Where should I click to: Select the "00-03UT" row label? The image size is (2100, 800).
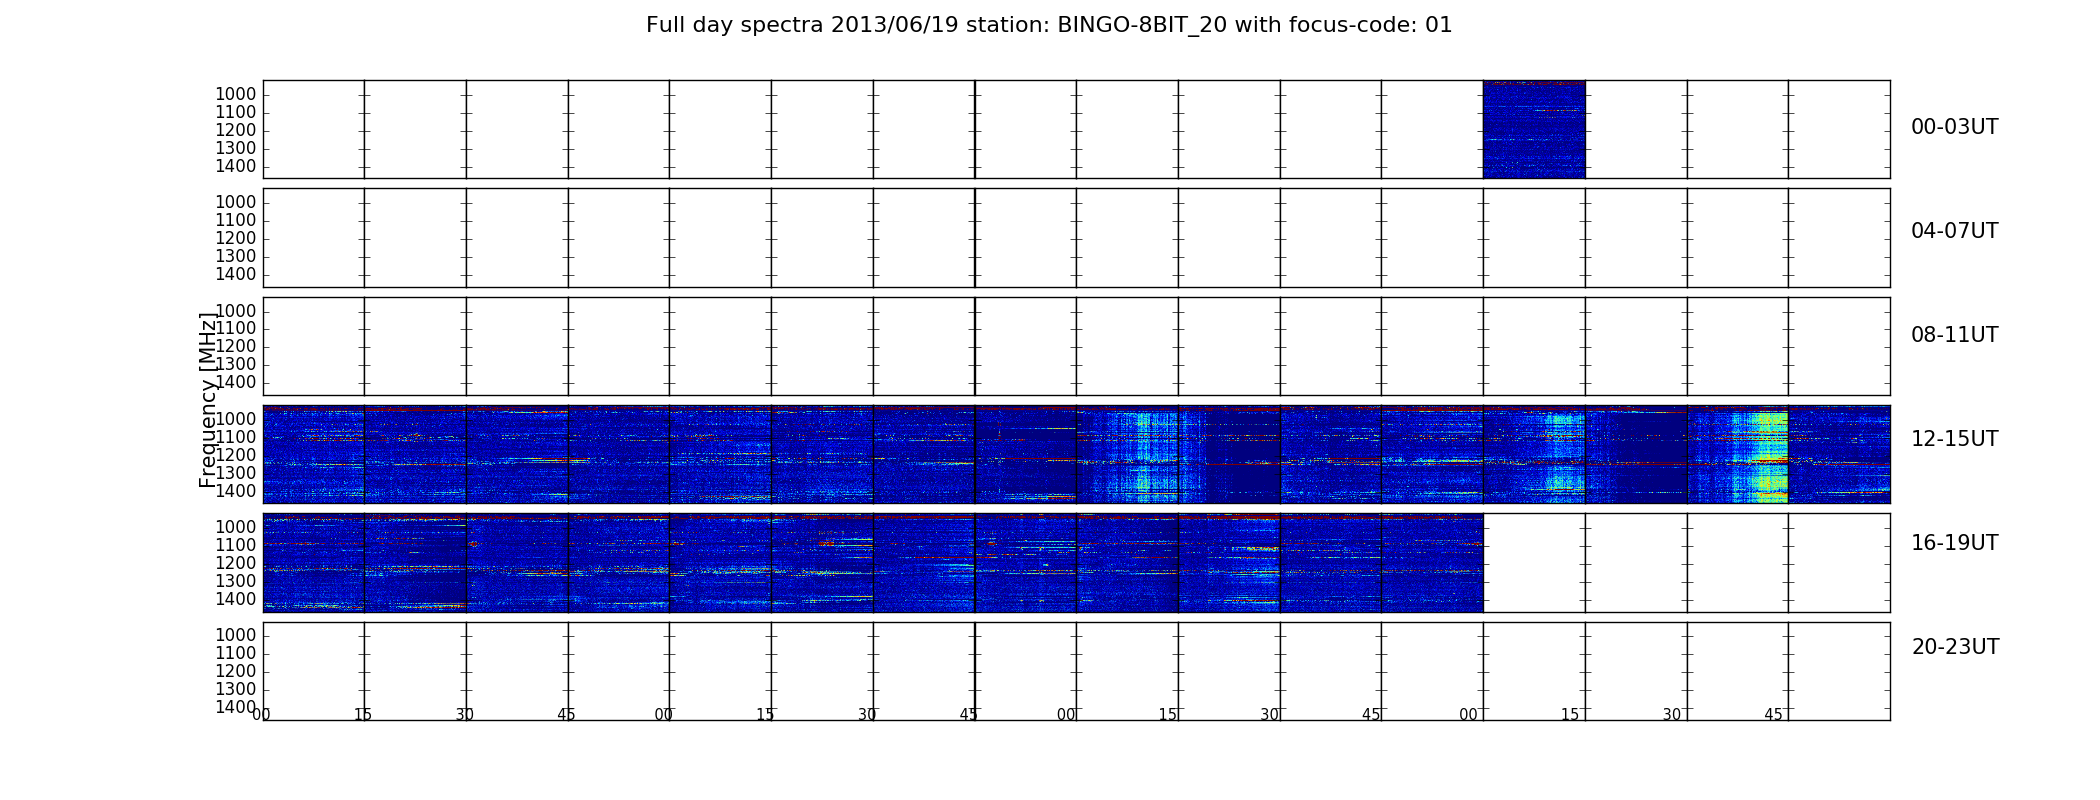click(x=1954, y=127)
